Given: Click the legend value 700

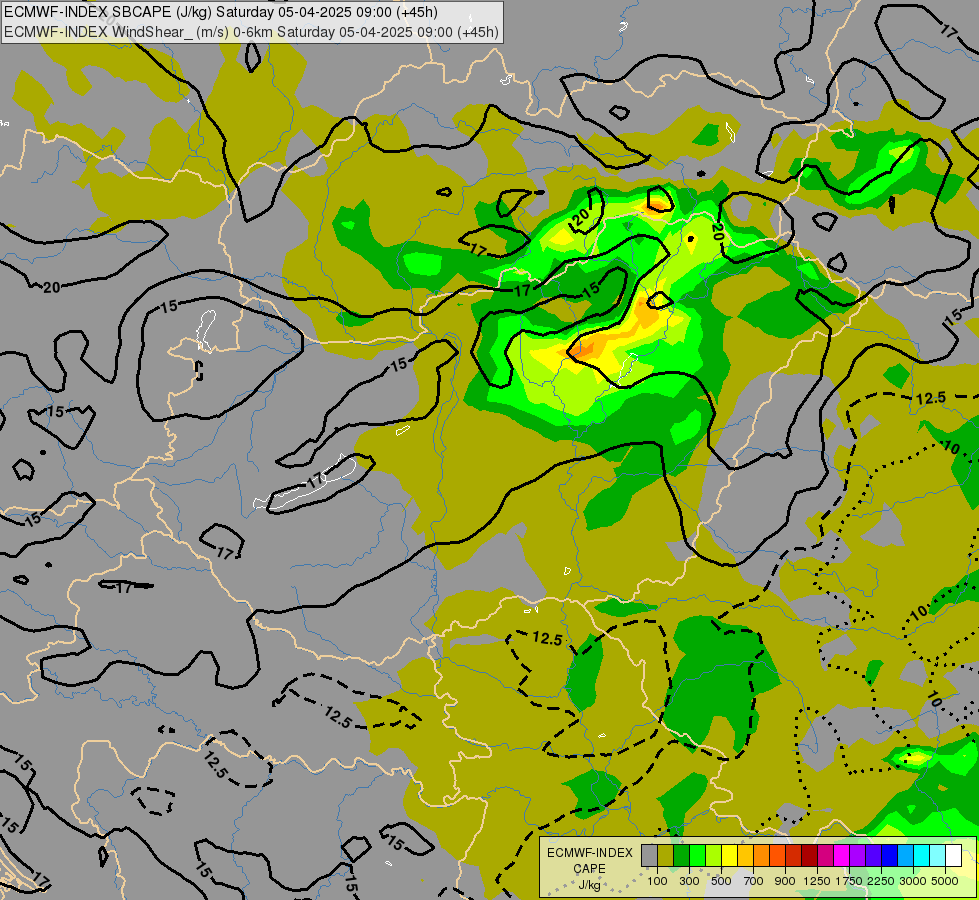Looking at the screenshot, I should coord(754,881).
